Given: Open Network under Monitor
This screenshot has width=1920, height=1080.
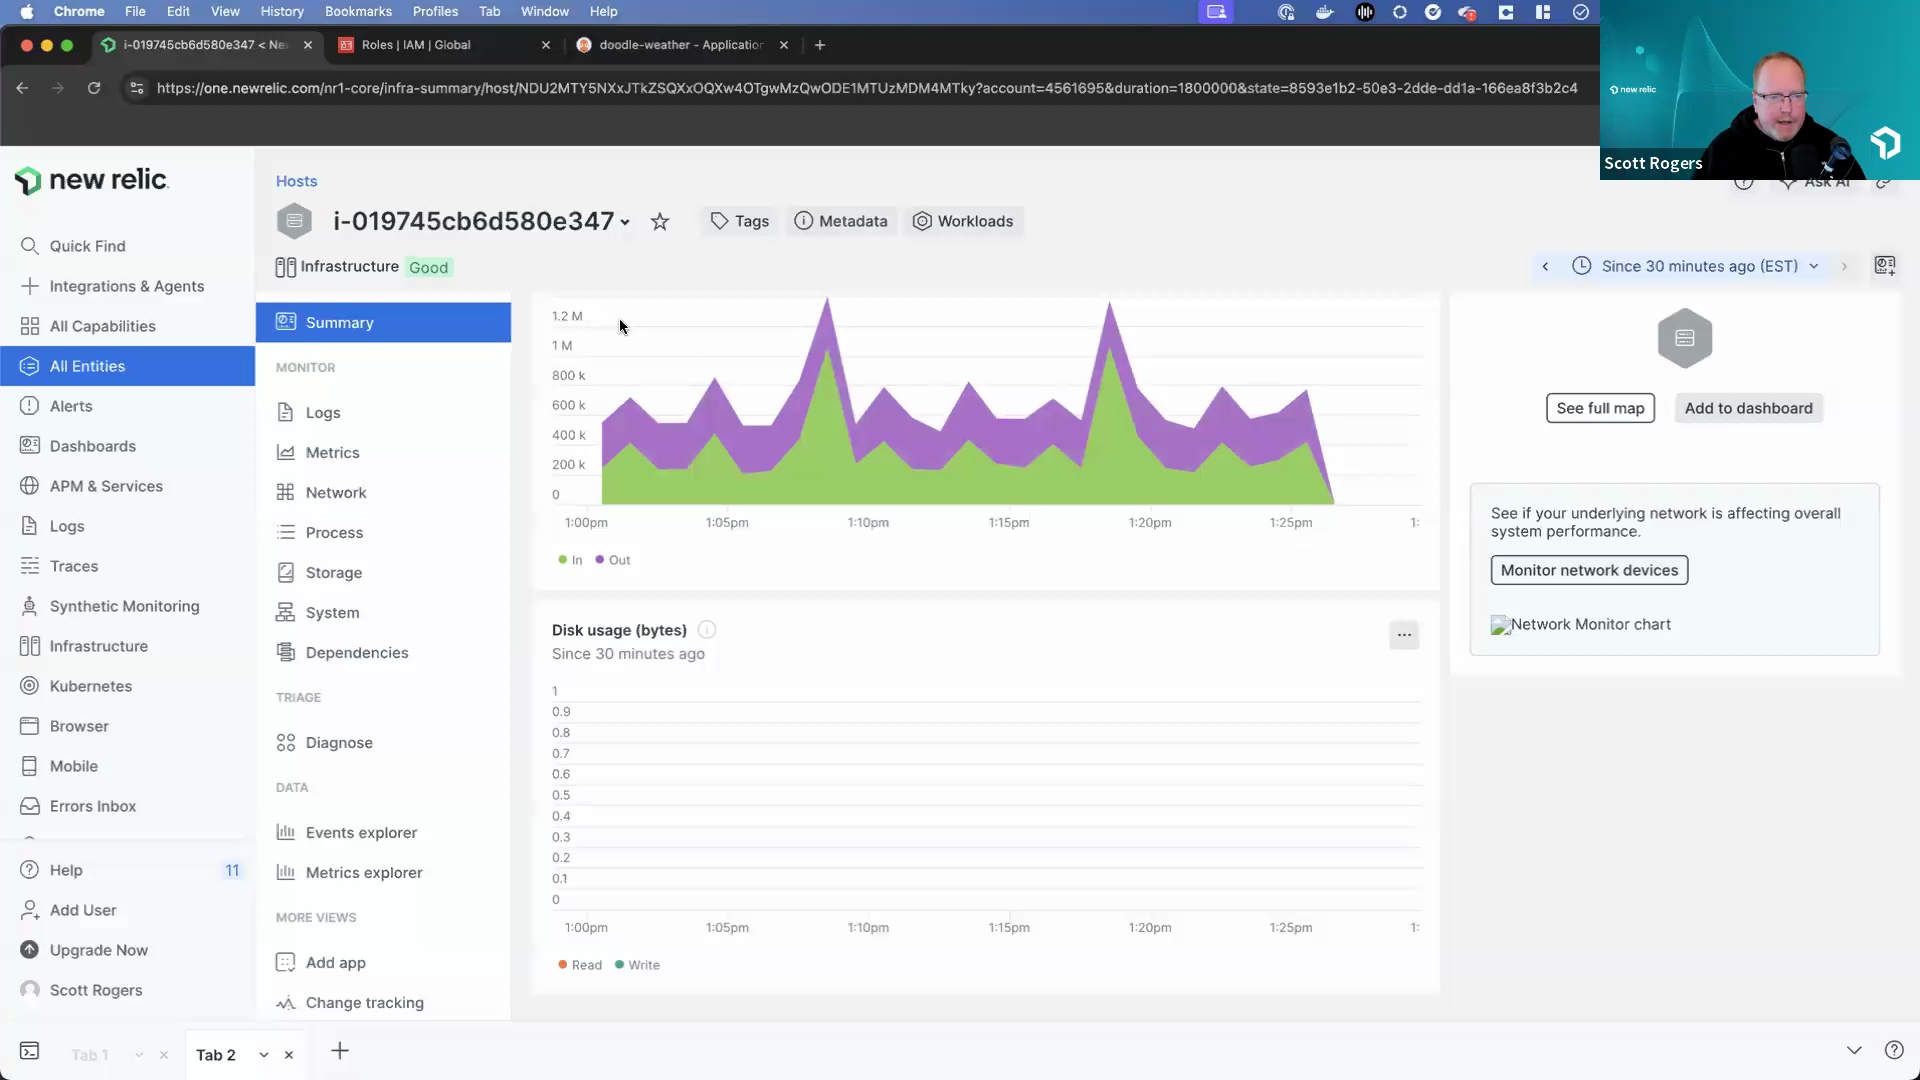Looking at the screenshot, I should (336, 493).
